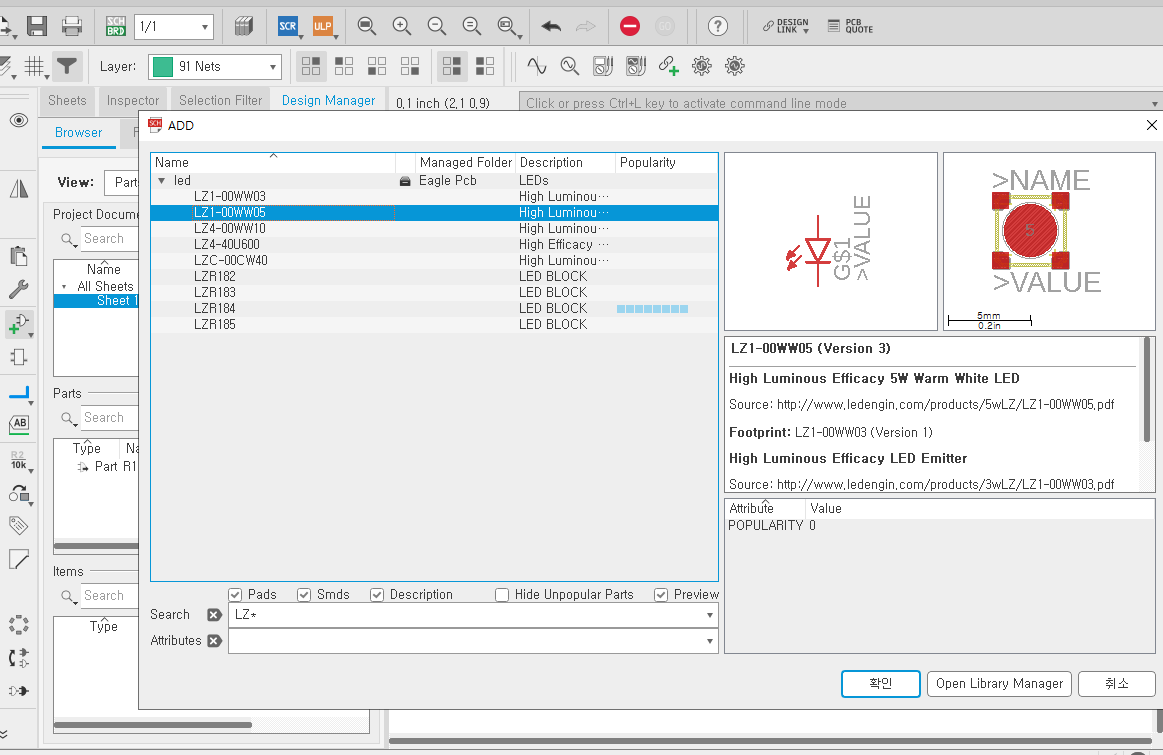The width and height of the screenshot is (1163, 755).
Task: Select the AB text label tool
Action: (x=19, y=423)
